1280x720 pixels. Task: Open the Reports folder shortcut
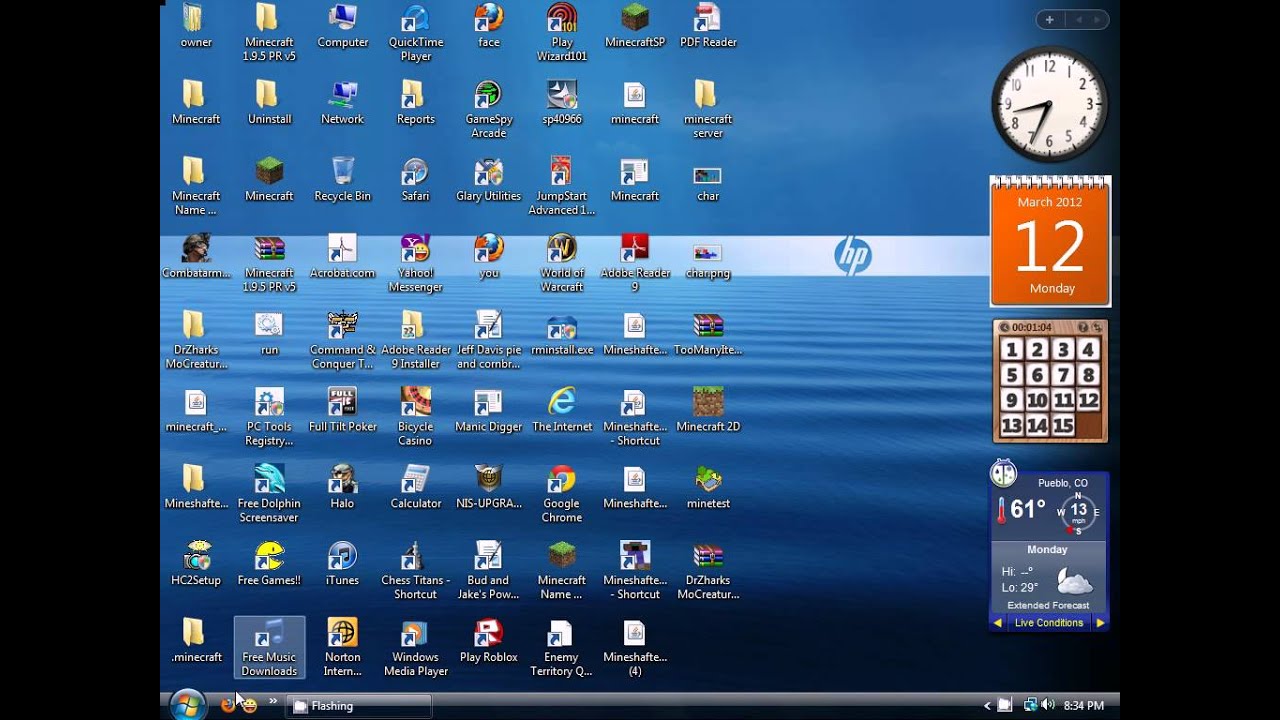[416, 103]
